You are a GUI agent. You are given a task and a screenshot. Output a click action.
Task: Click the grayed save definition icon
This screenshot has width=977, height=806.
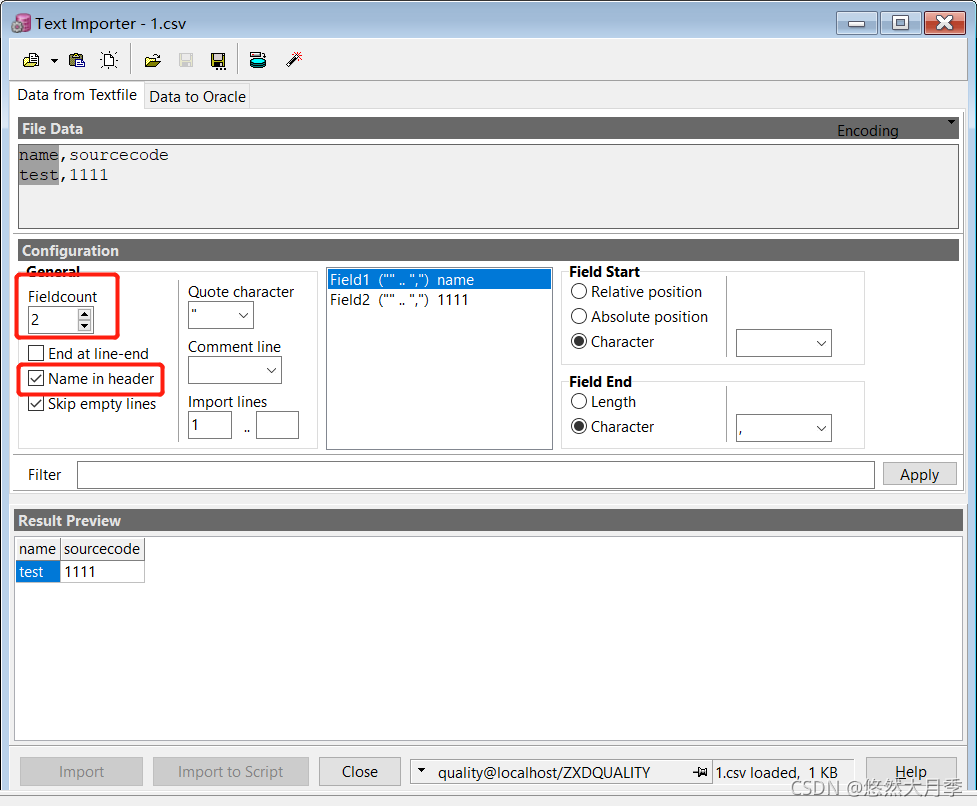(x=186, y=60)
